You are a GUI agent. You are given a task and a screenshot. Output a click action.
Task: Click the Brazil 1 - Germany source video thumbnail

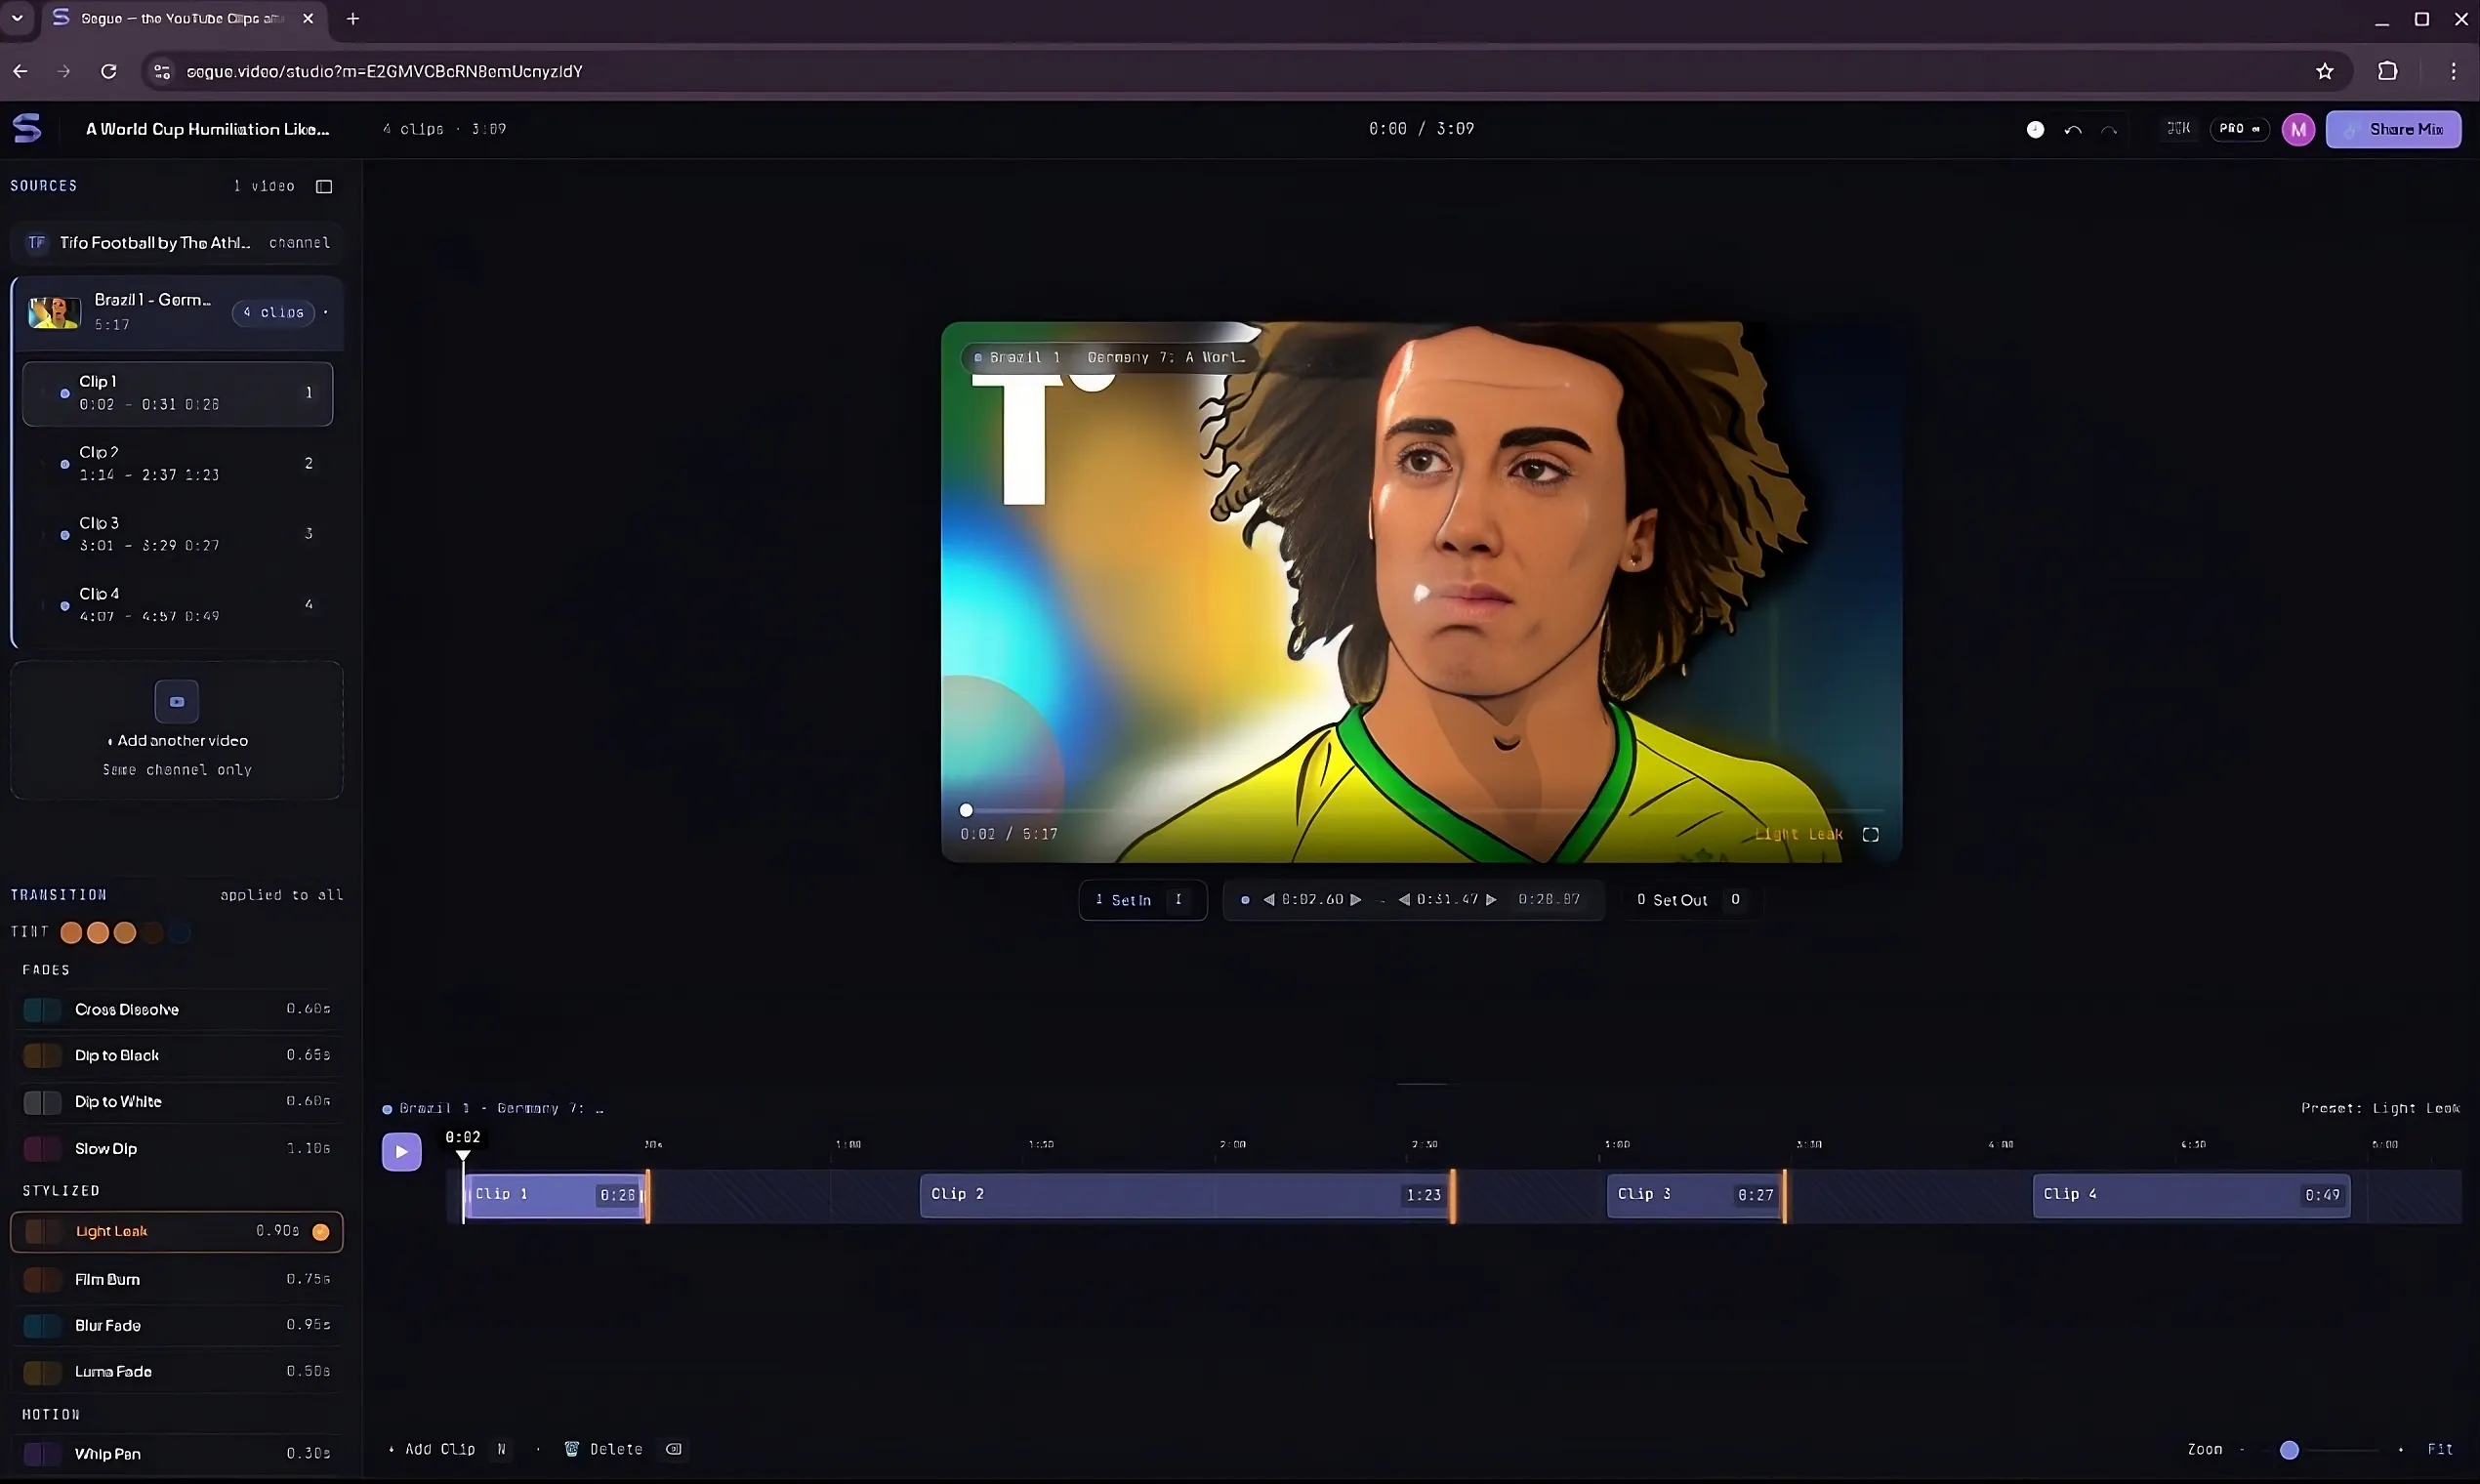click(54, 312)
